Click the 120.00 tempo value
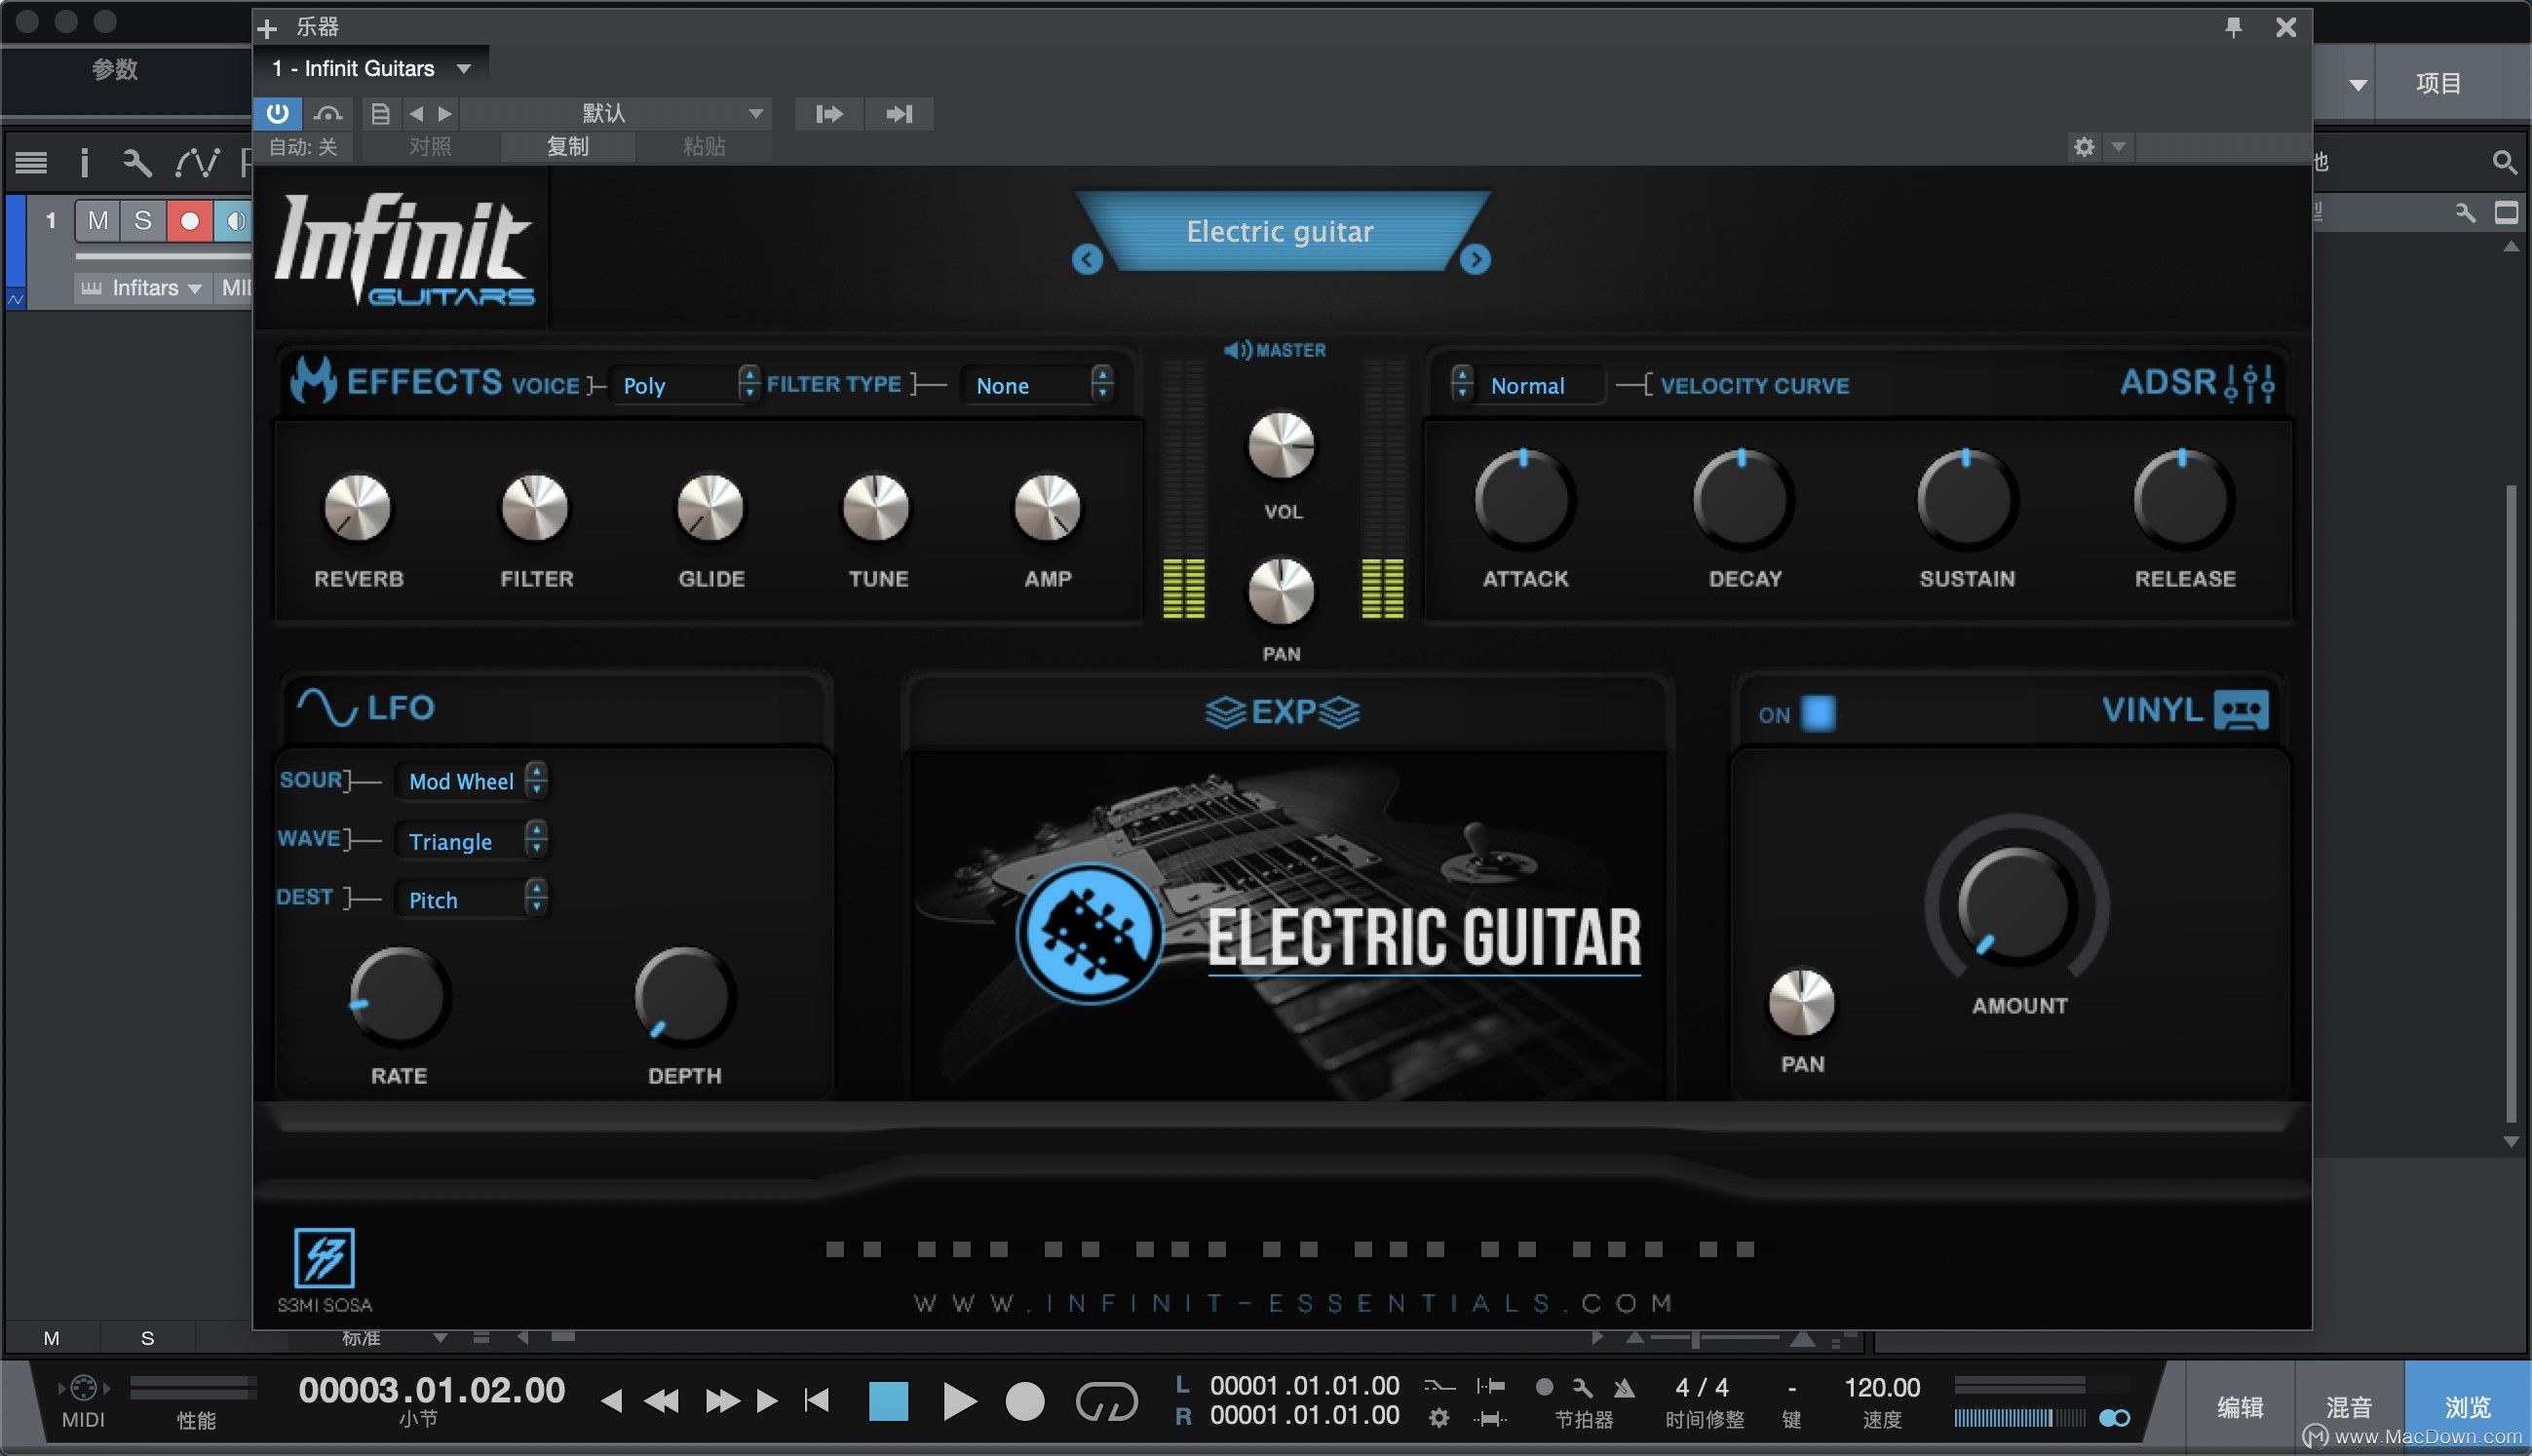2532x1456 pixels. pos(1882,1387)
